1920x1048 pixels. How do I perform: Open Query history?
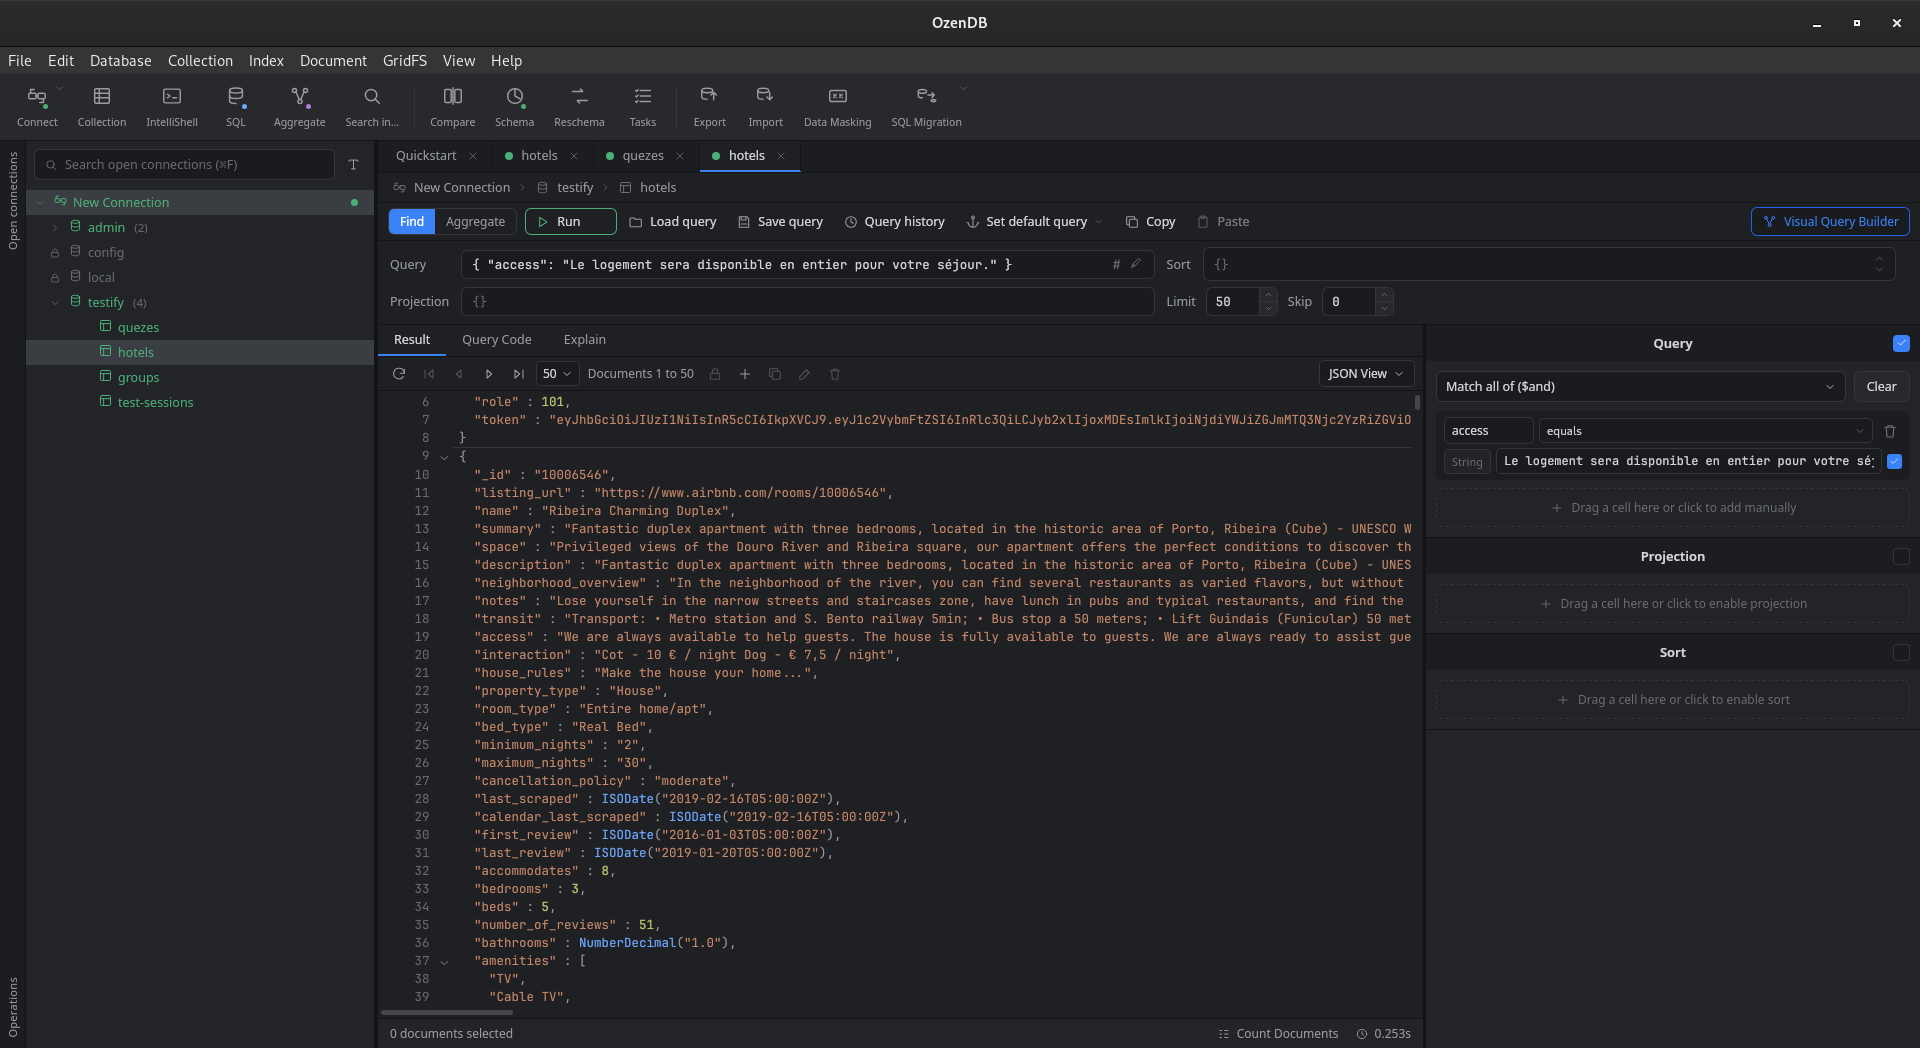pyautogui.click(x=895, y=222)
